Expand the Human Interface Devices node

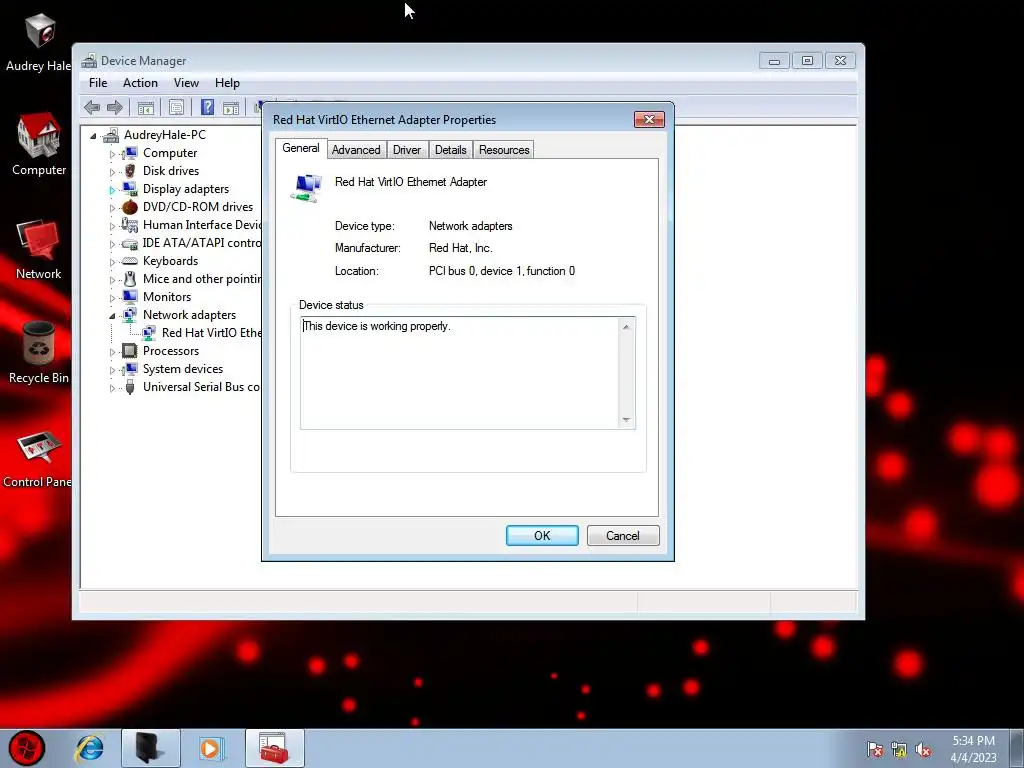[x=112, y=225]
